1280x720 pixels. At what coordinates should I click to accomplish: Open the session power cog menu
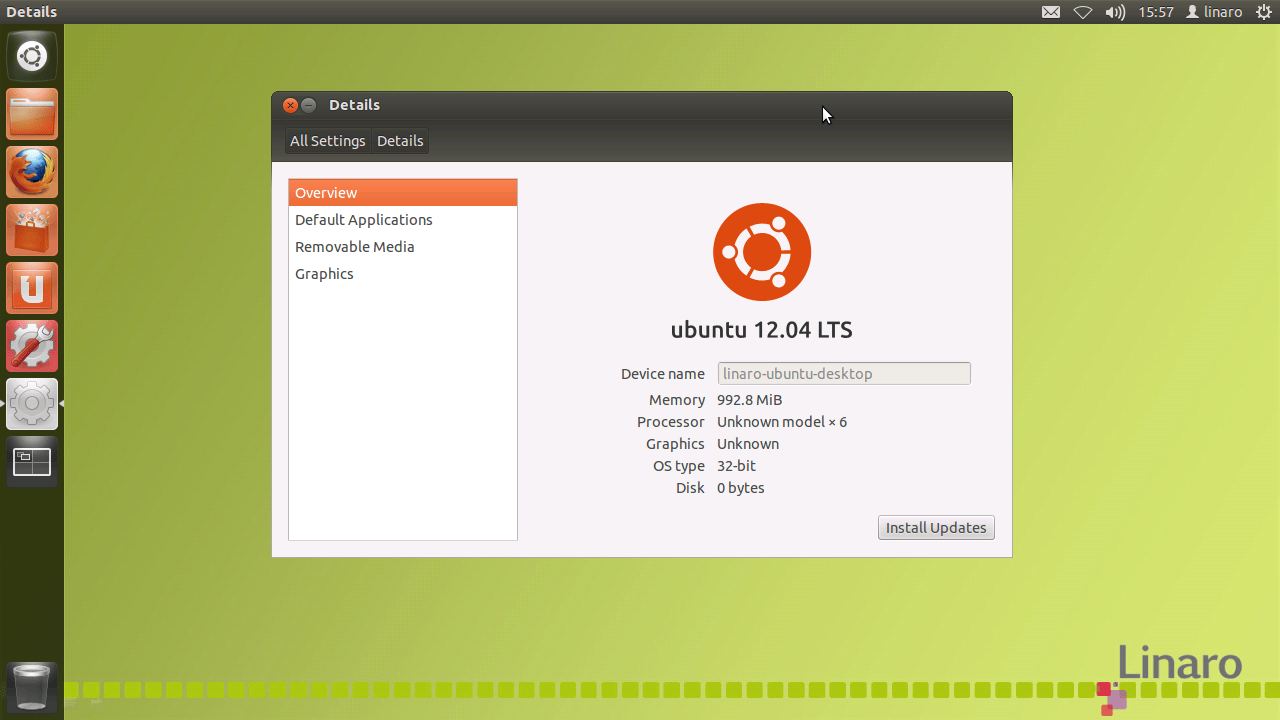coord(1264,12)
